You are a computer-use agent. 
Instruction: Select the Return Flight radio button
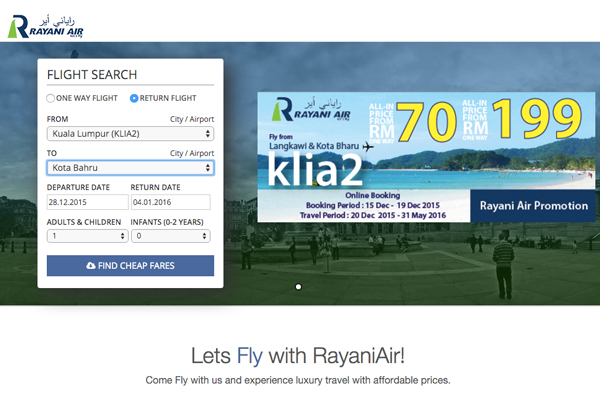pyautogui.click(x=134, y=98)
